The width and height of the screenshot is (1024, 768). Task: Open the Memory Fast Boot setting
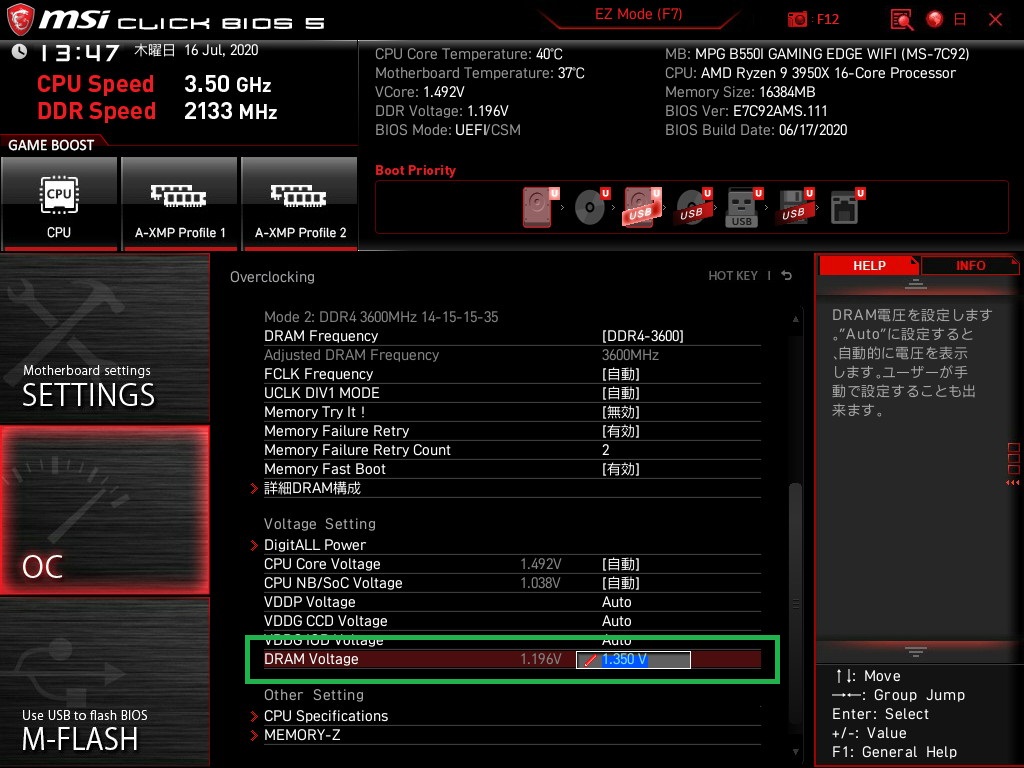[x=512, y=469]
